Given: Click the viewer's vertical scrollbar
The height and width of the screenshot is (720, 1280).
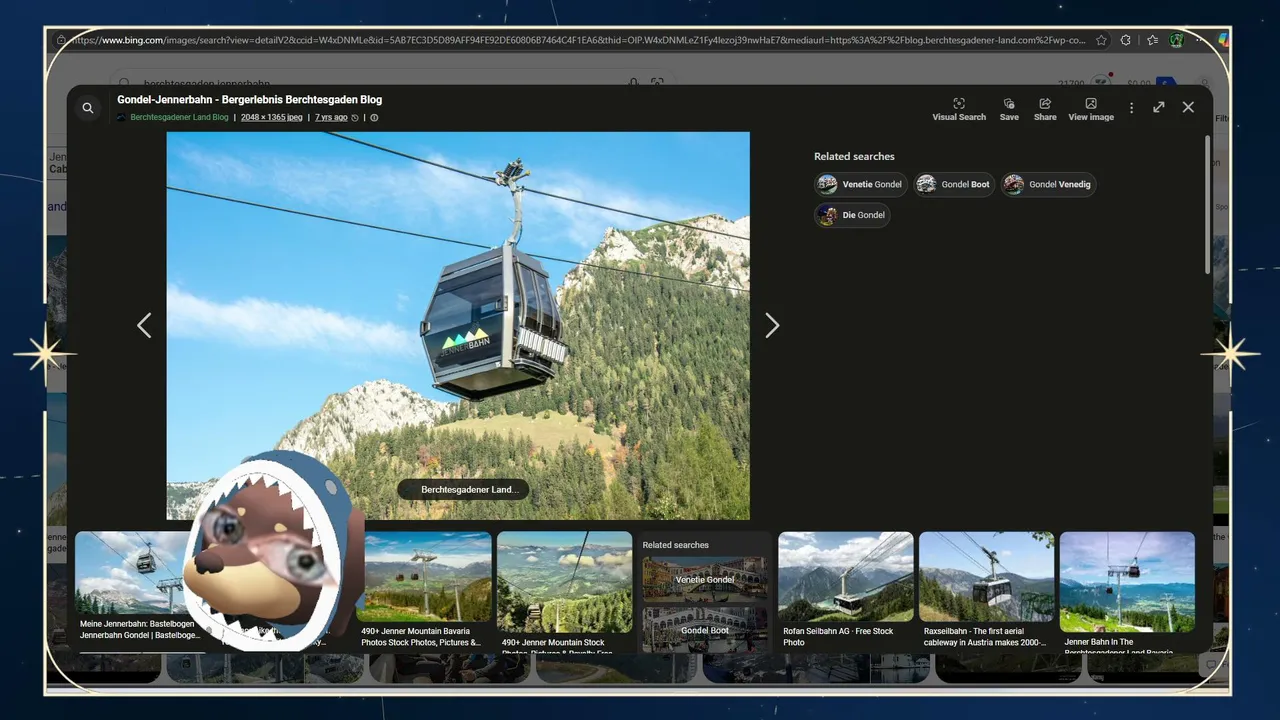Looking at the screenshot, I should 1207,205.
